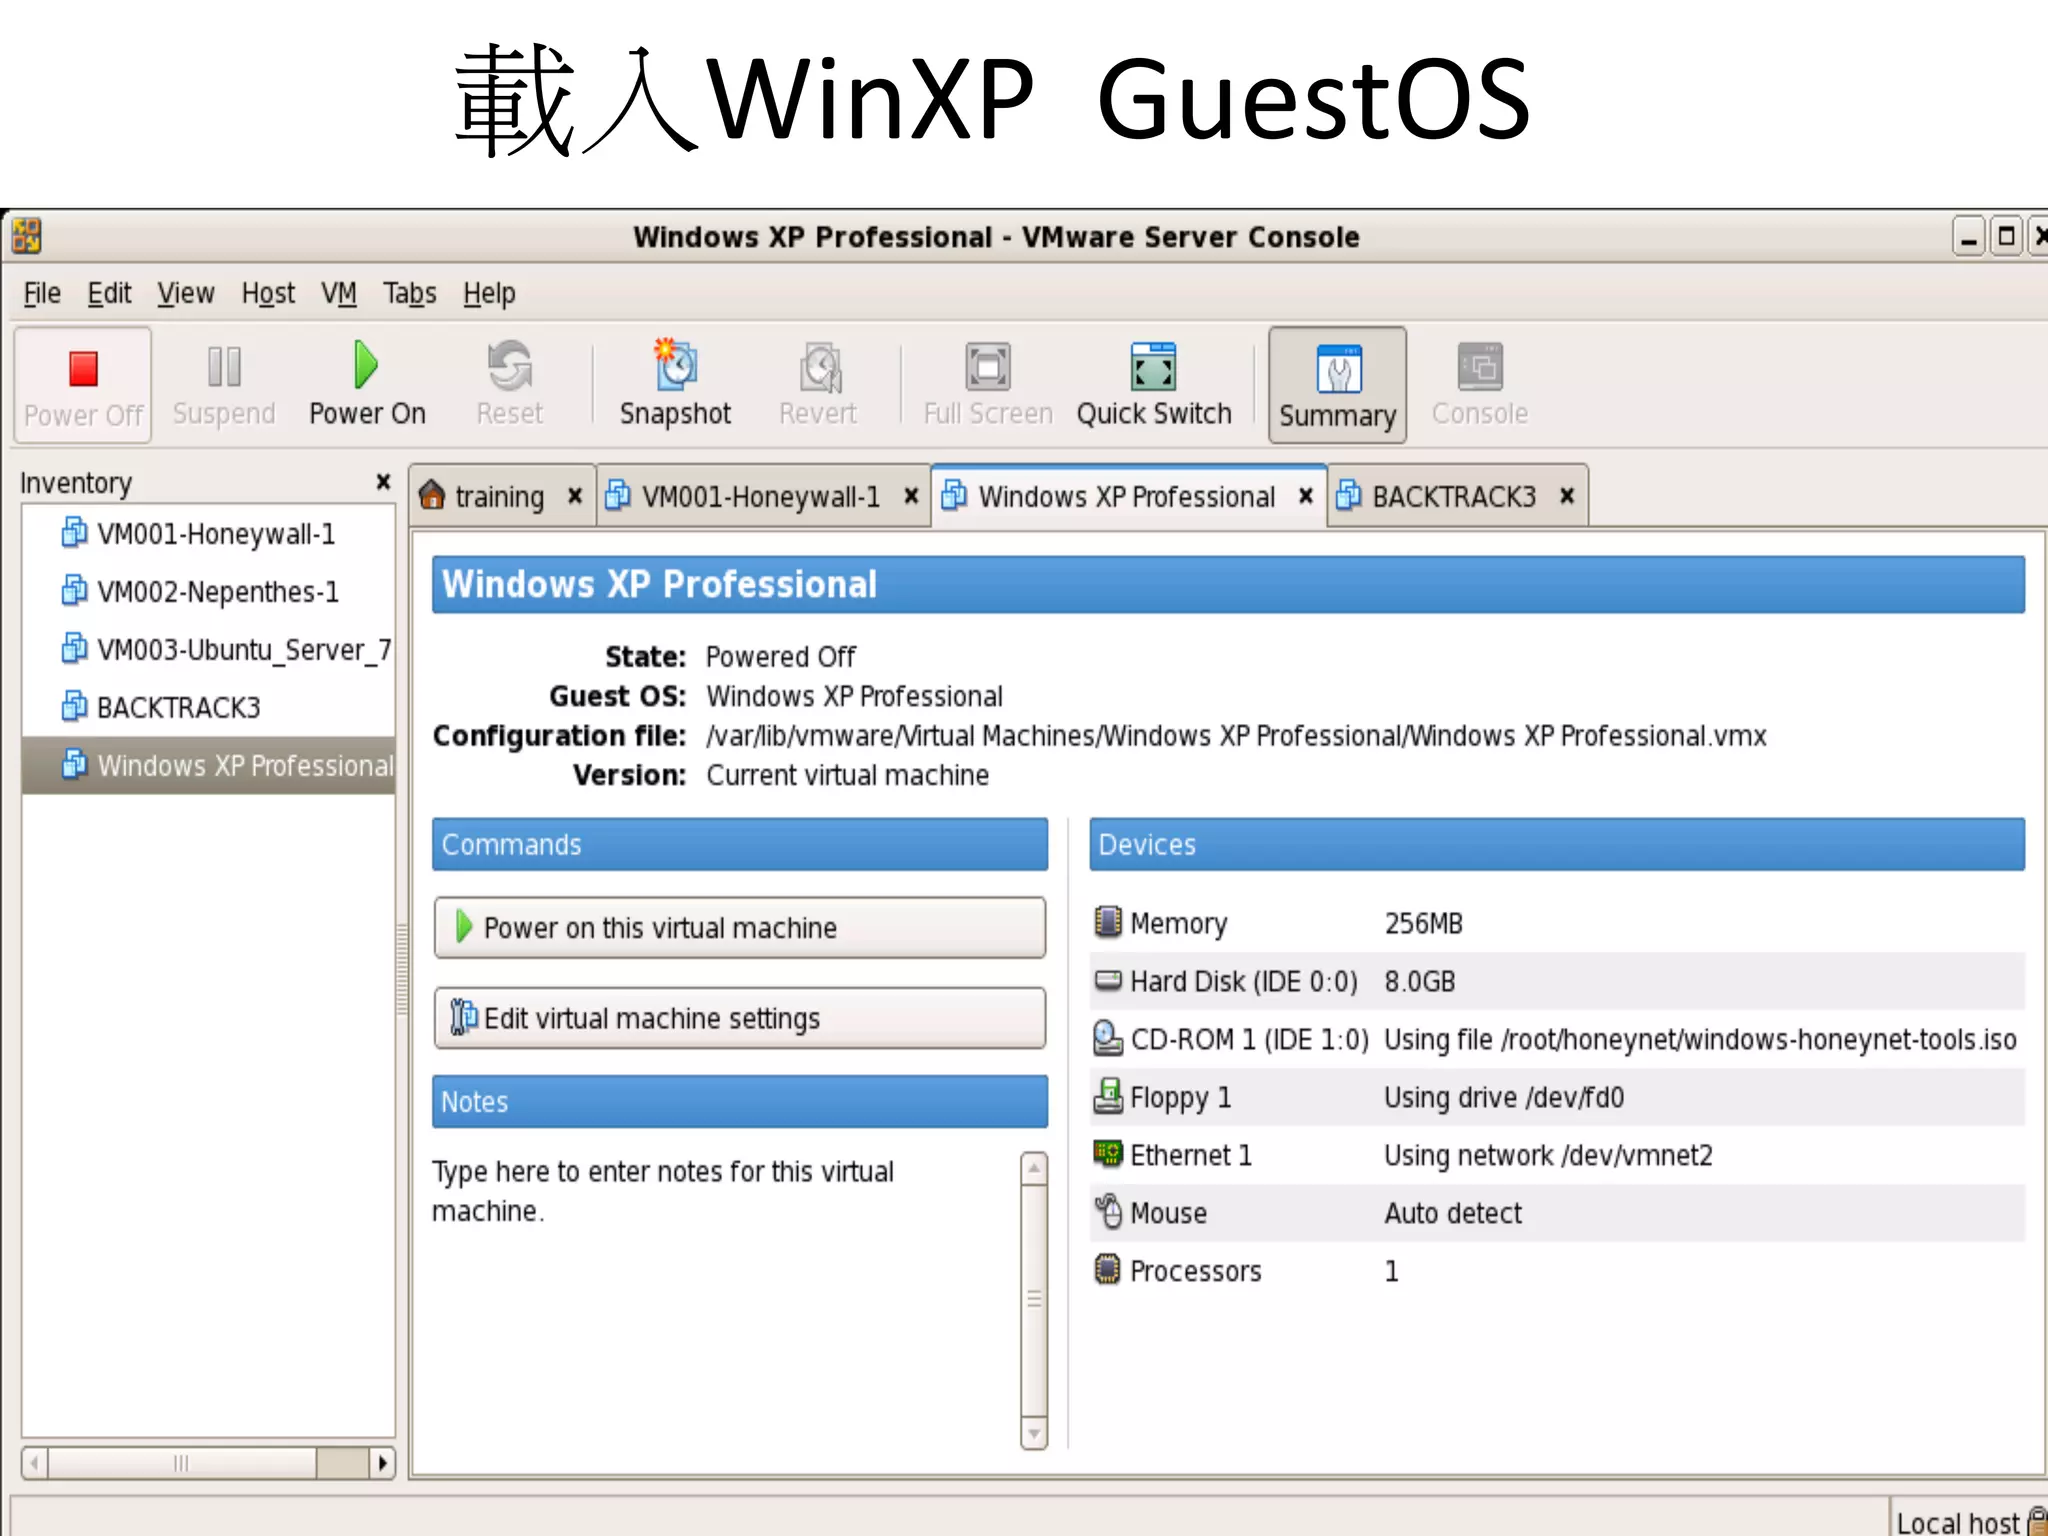Click the Inventory scrollbar left arrow
Image resolution: width=2048 pixels, height=1536 pixels.
coord(34,1463)
